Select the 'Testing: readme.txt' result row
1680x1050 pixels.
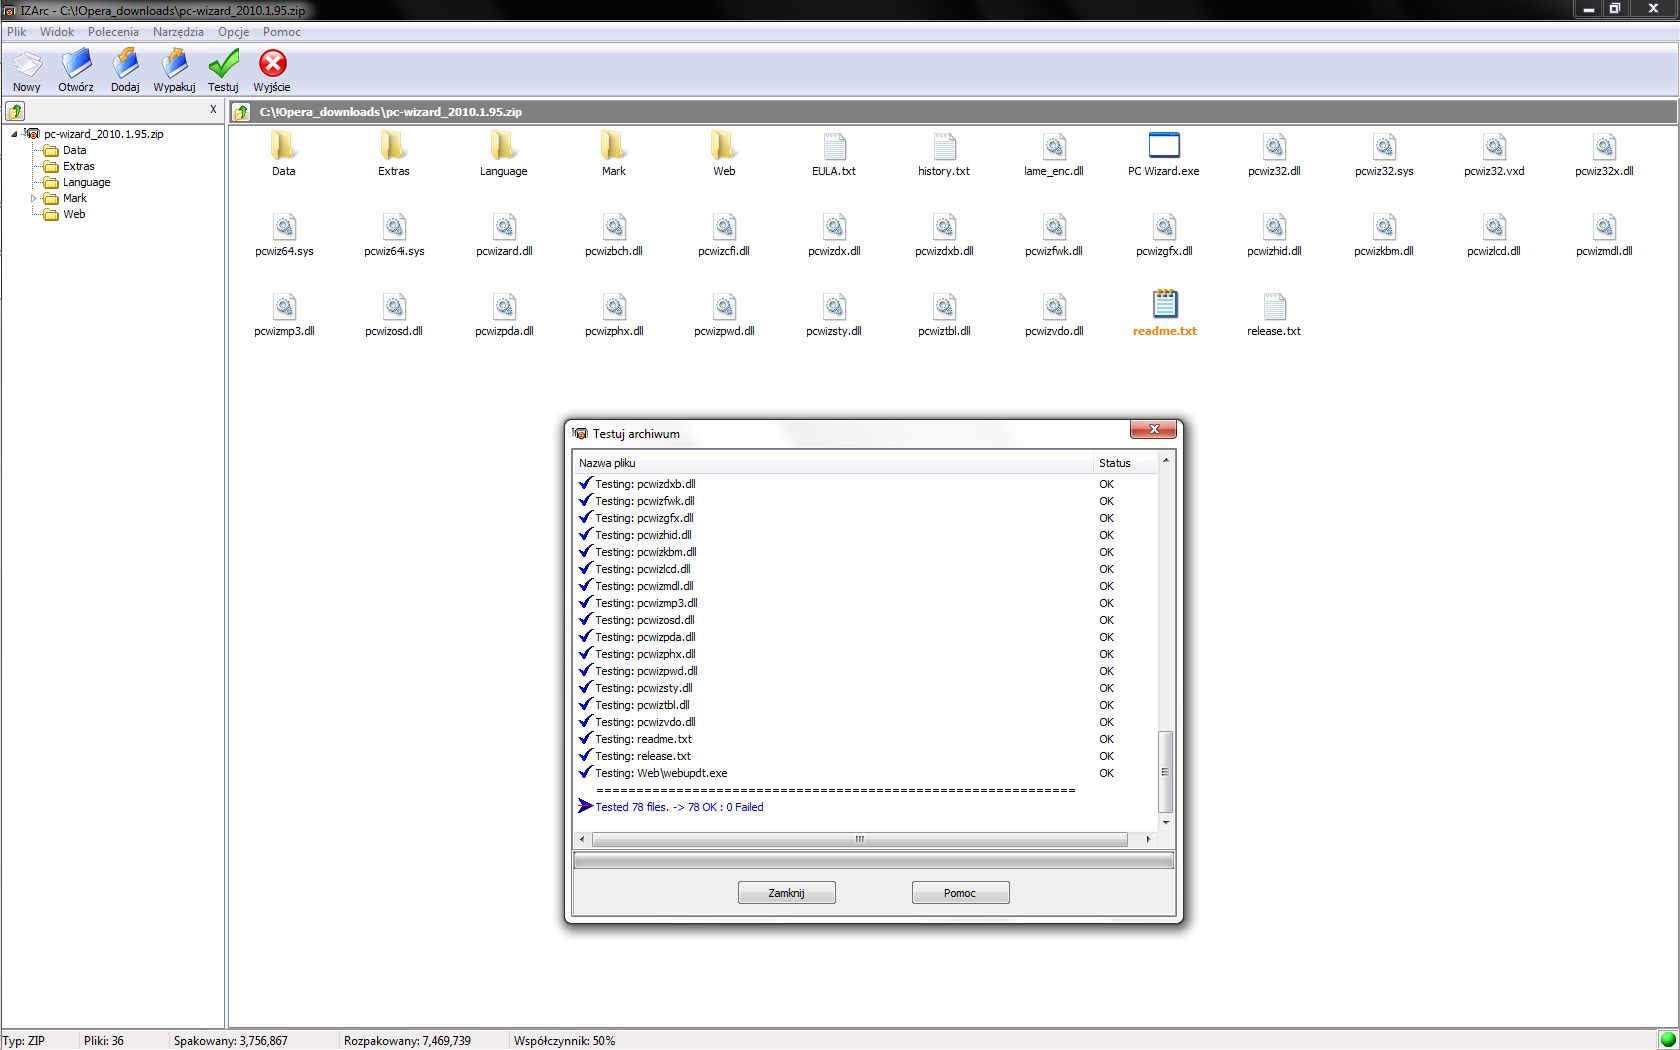[x=866, y=739]
